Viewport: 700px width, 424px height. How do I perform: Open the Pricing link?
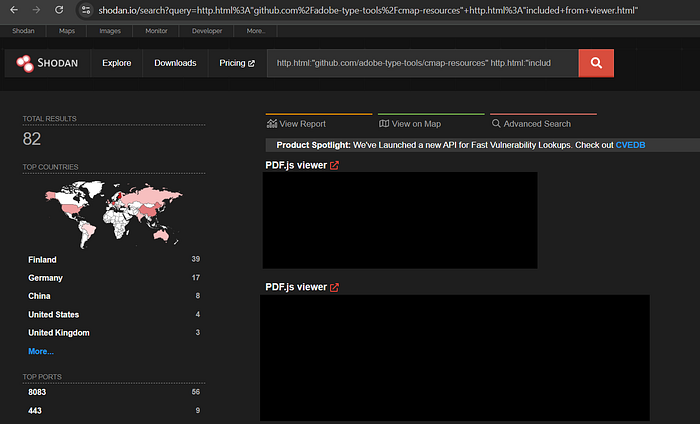(237, 63)
